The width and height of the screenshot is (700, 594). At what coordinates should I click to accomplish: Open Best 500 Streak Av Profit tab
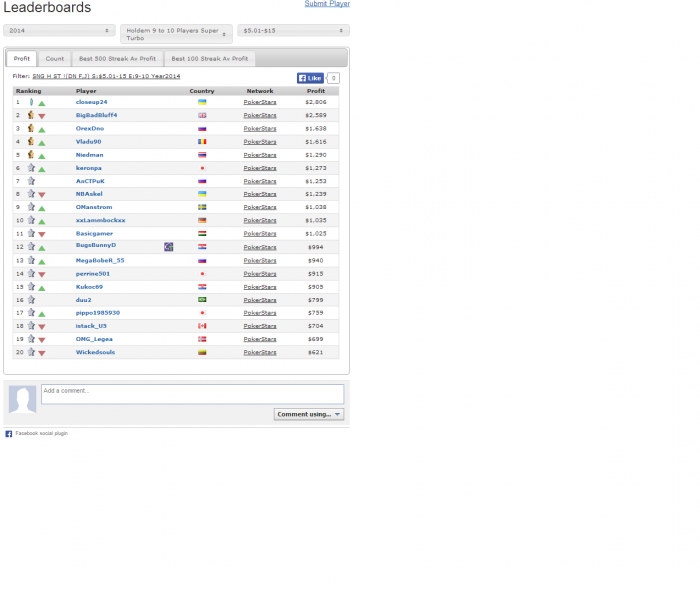(x=117, y=58)
